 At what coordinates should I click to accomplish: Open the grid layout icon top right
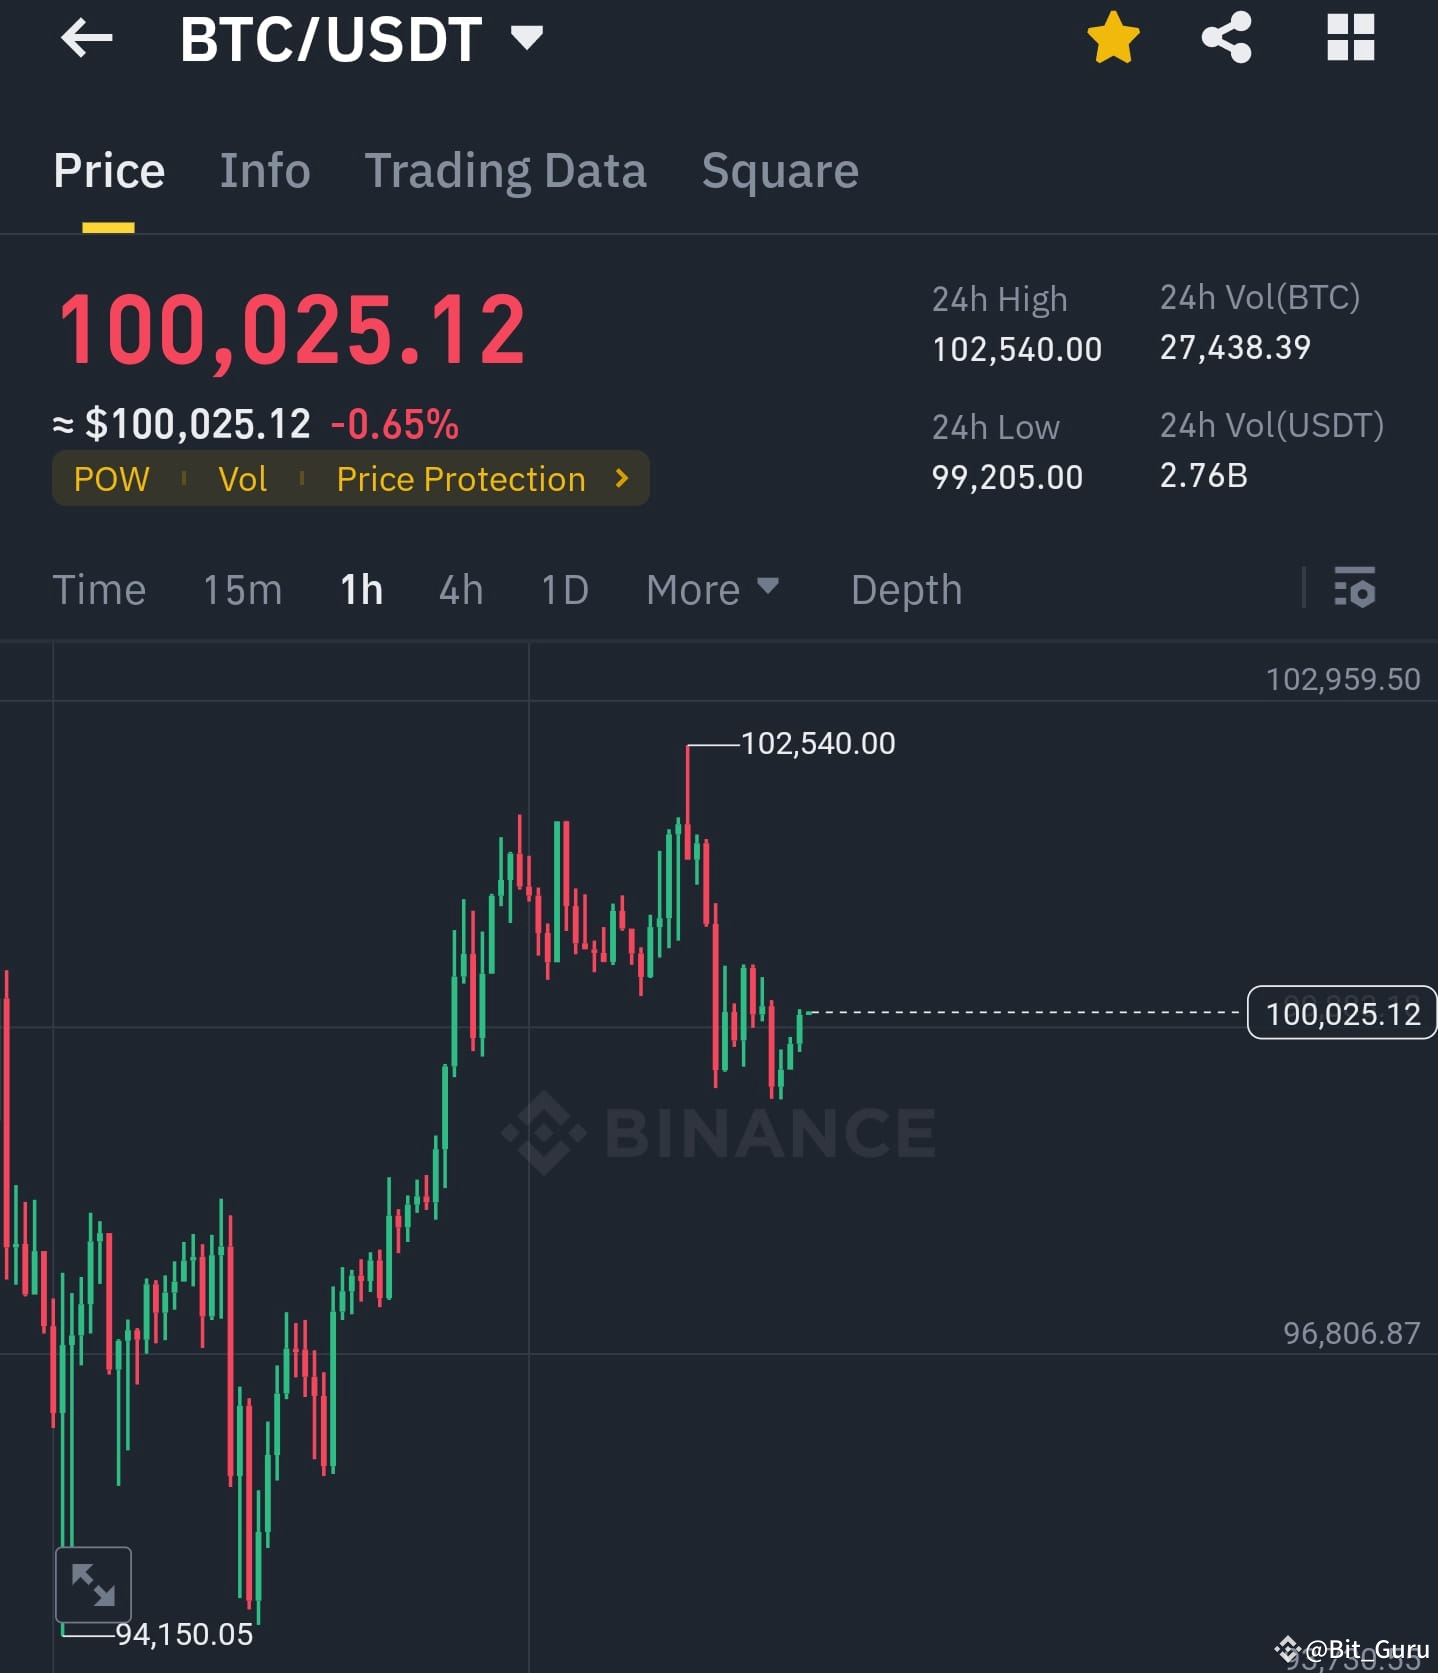coord(1350,38)
